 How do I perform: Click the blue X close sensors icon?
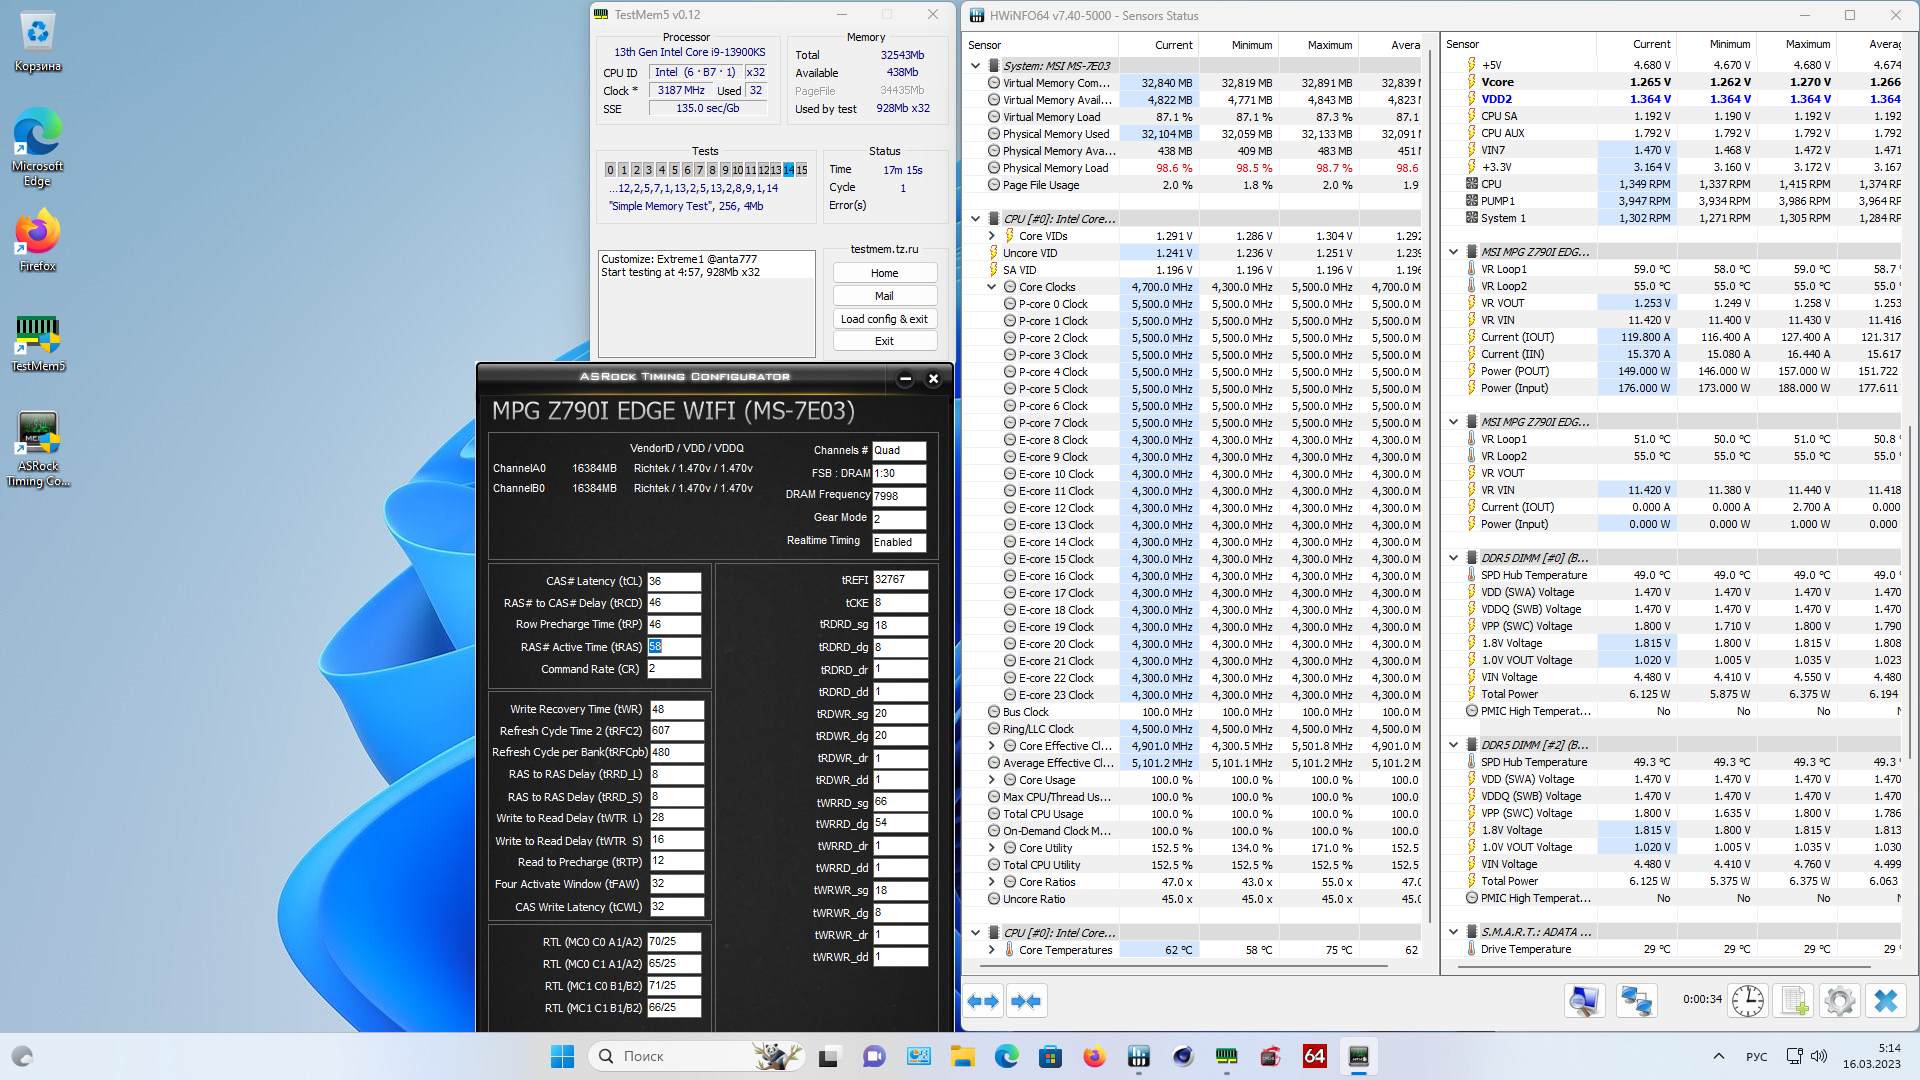(1886, 1000)
